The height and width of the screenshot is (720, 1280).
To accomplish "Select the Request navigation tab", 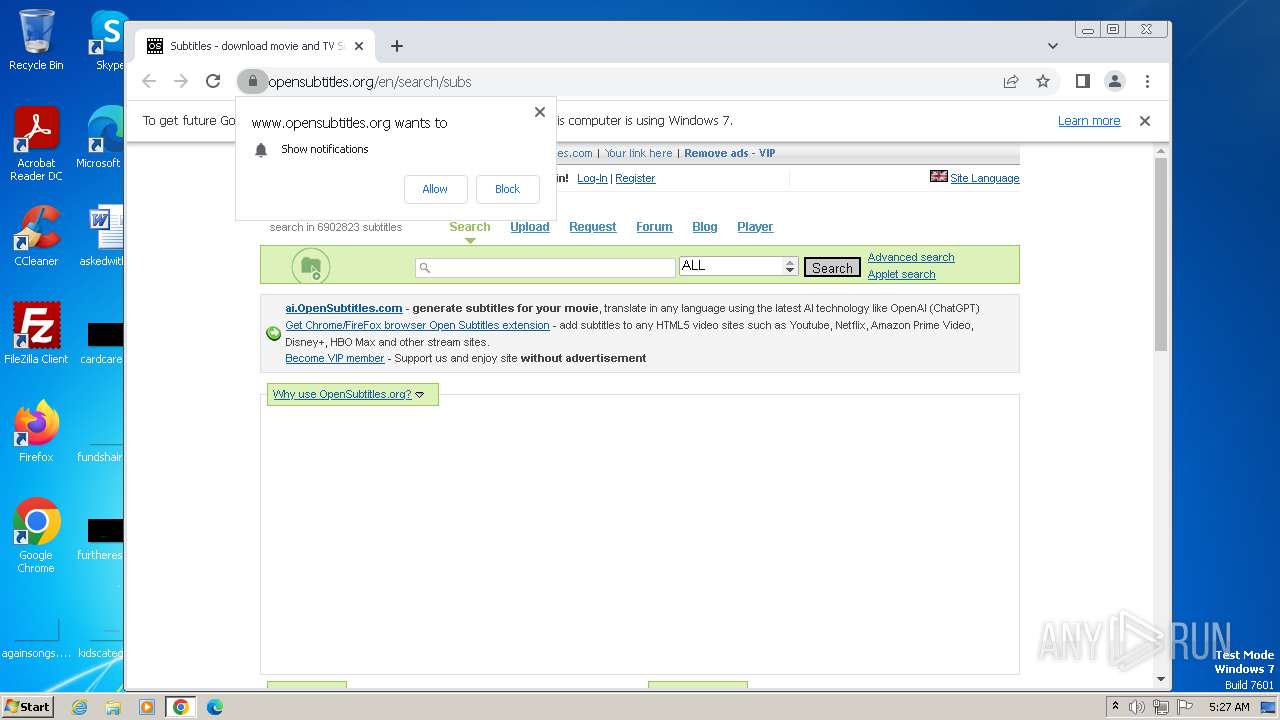I will coord(593,227).
